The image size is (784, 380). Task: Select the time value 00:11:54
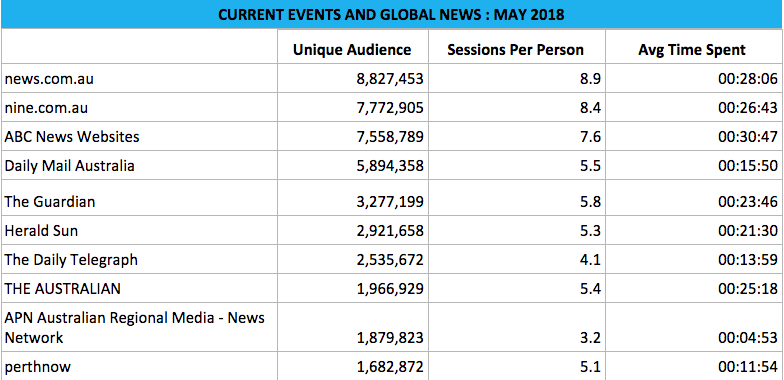click(748, 367)
